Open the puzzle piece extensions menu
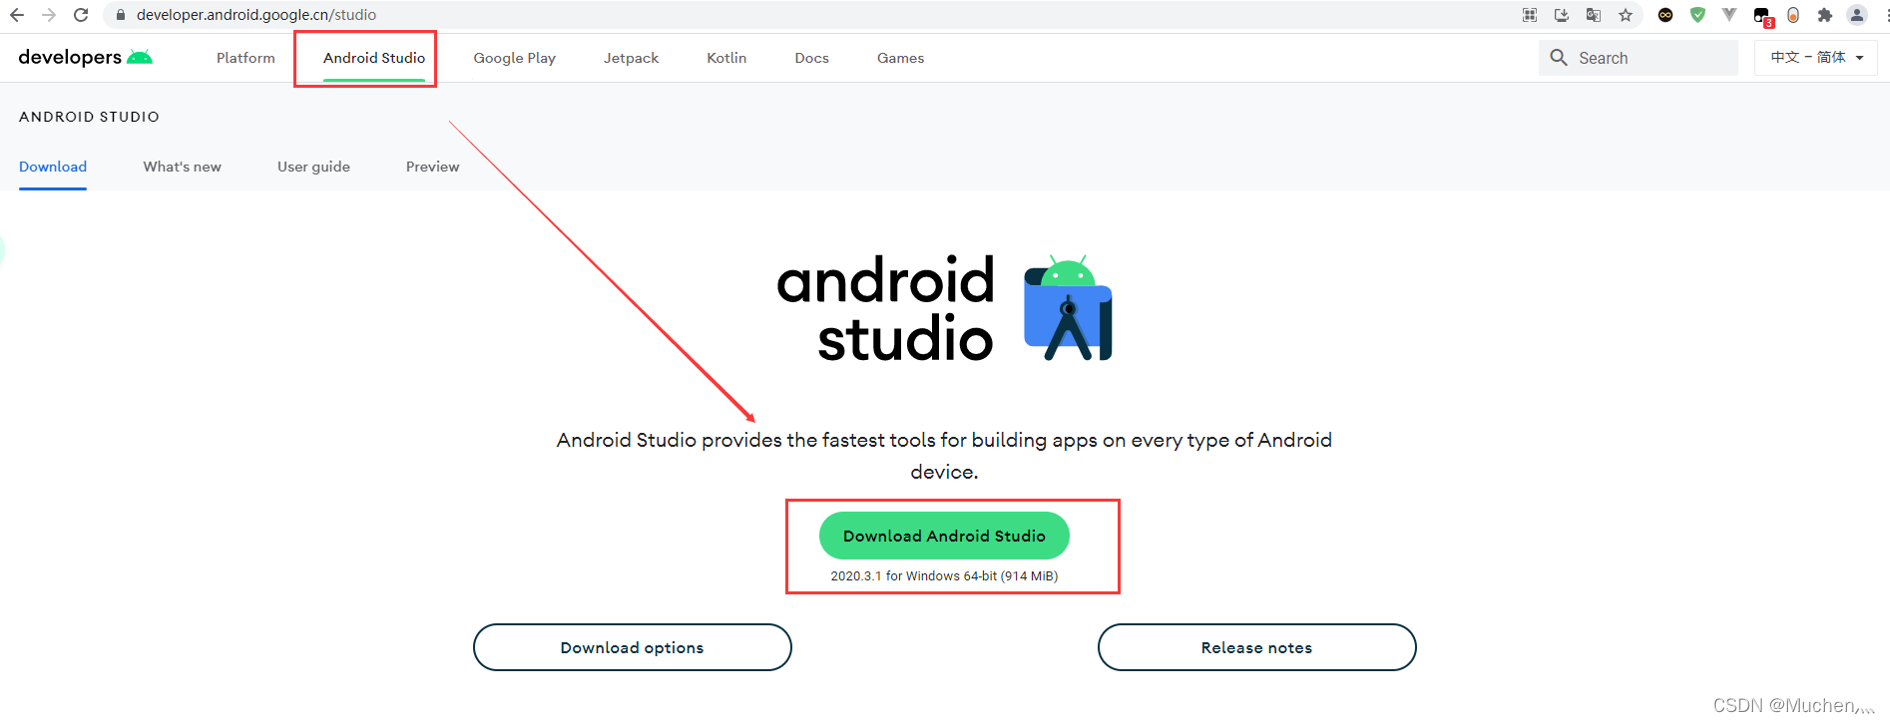This screenshot has height=724, width=1890. pyautogui.click(x=1825, y=15)
